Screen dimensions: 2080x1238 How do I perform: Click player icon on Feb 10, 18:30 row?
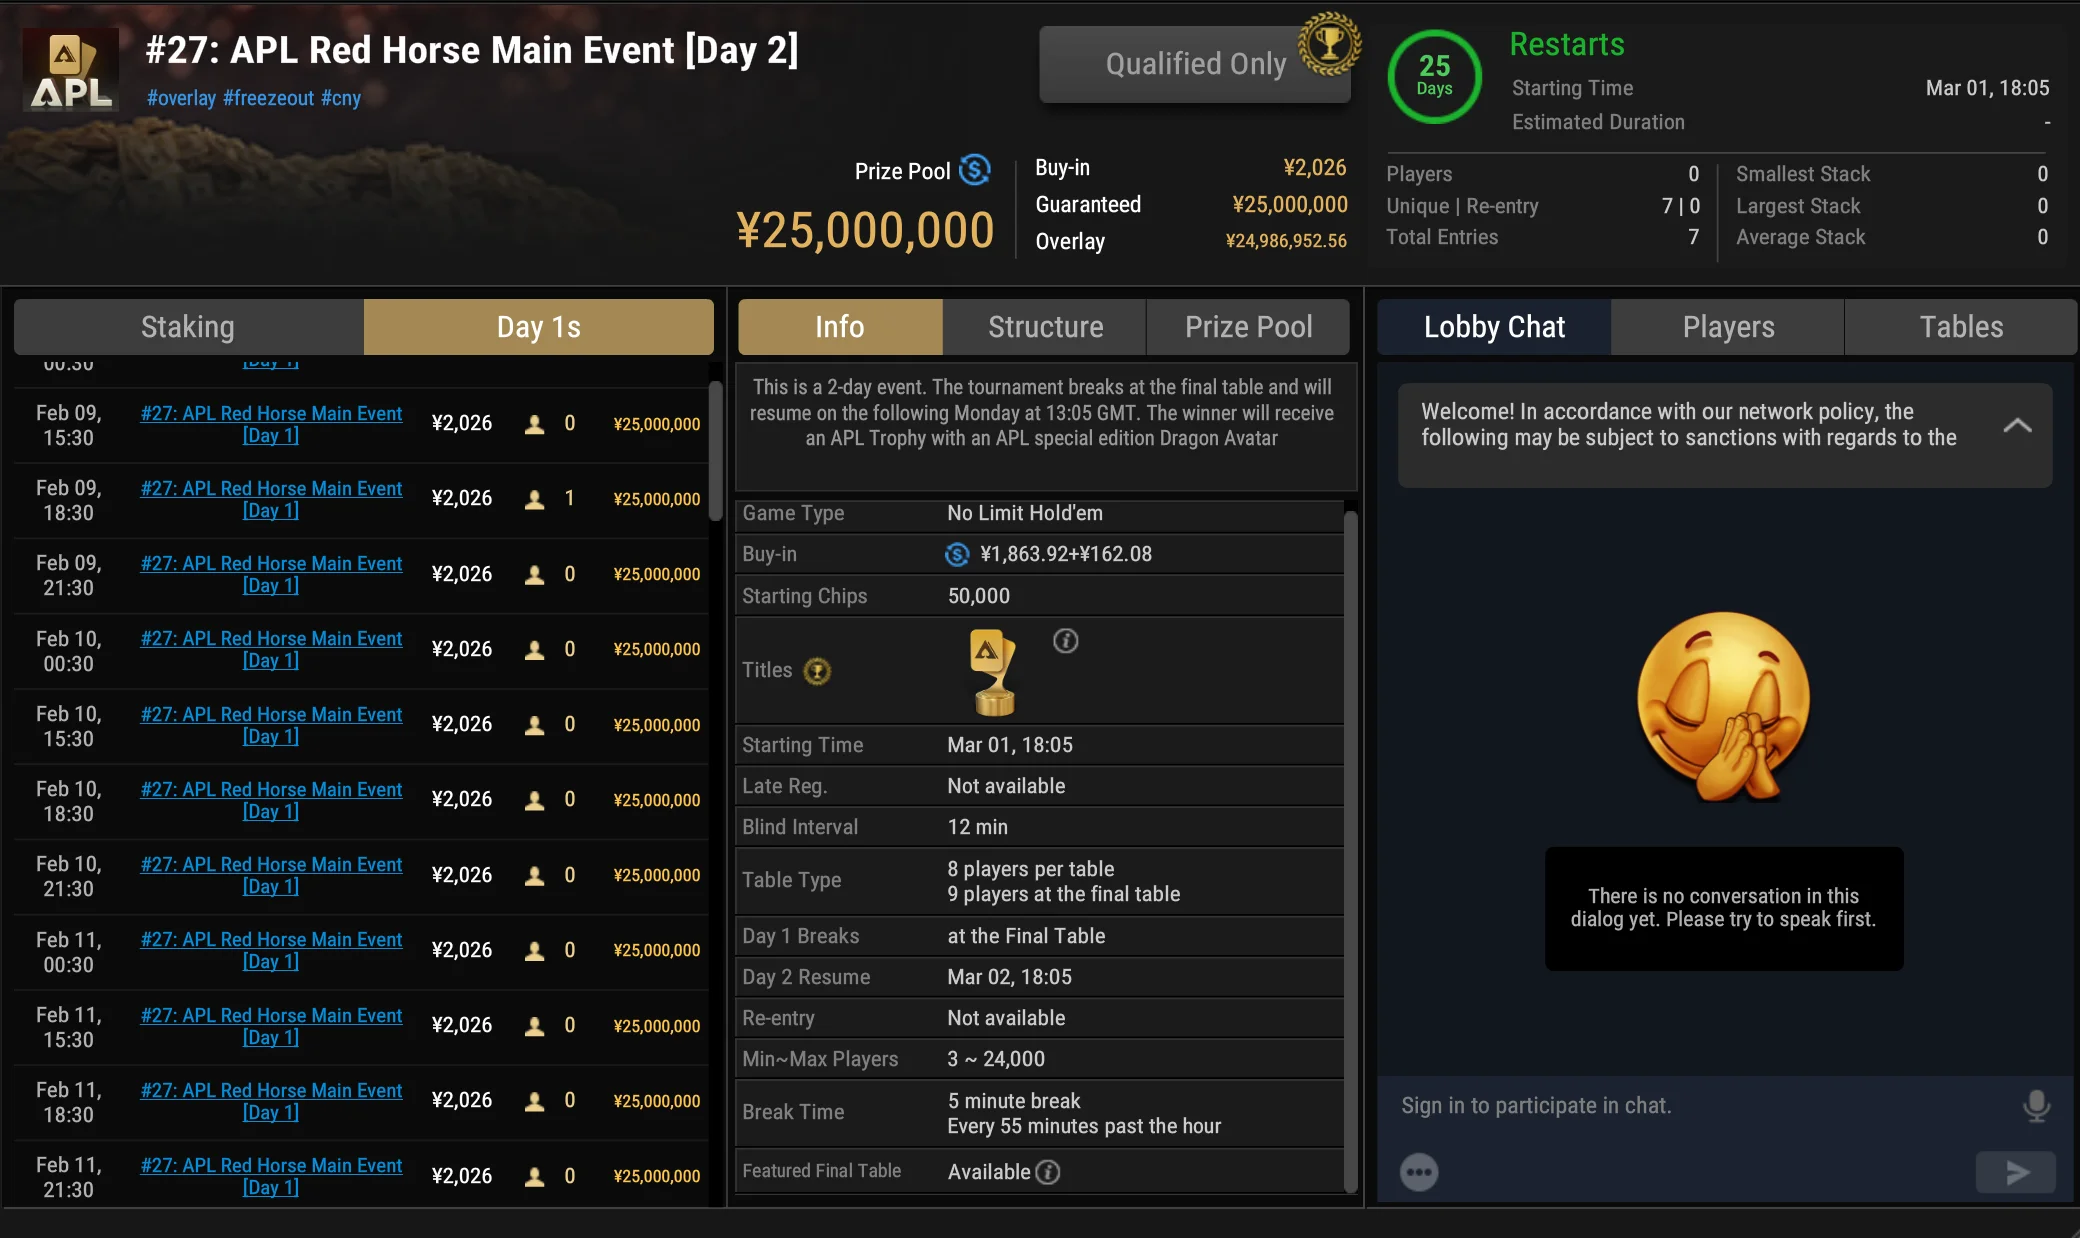(535, 800)
